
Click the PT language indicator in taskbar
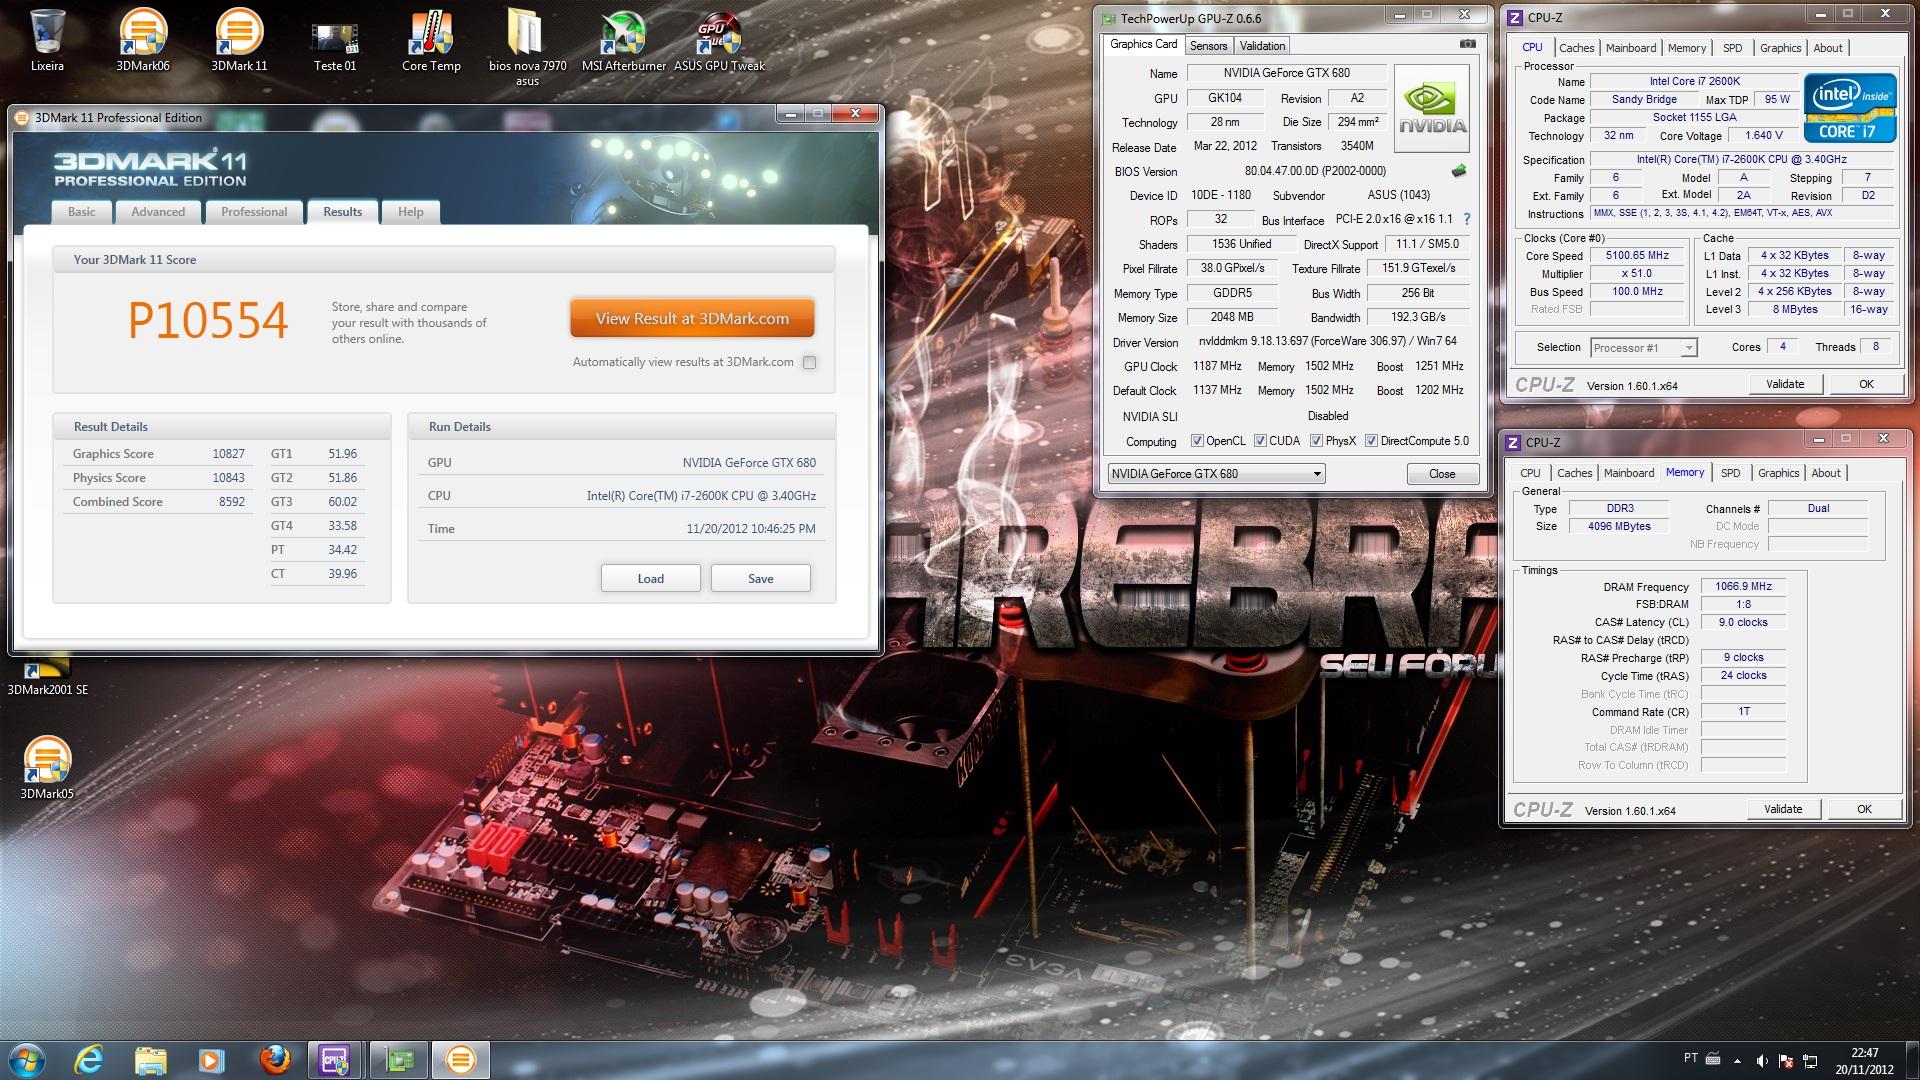tap(1690, 1058)
